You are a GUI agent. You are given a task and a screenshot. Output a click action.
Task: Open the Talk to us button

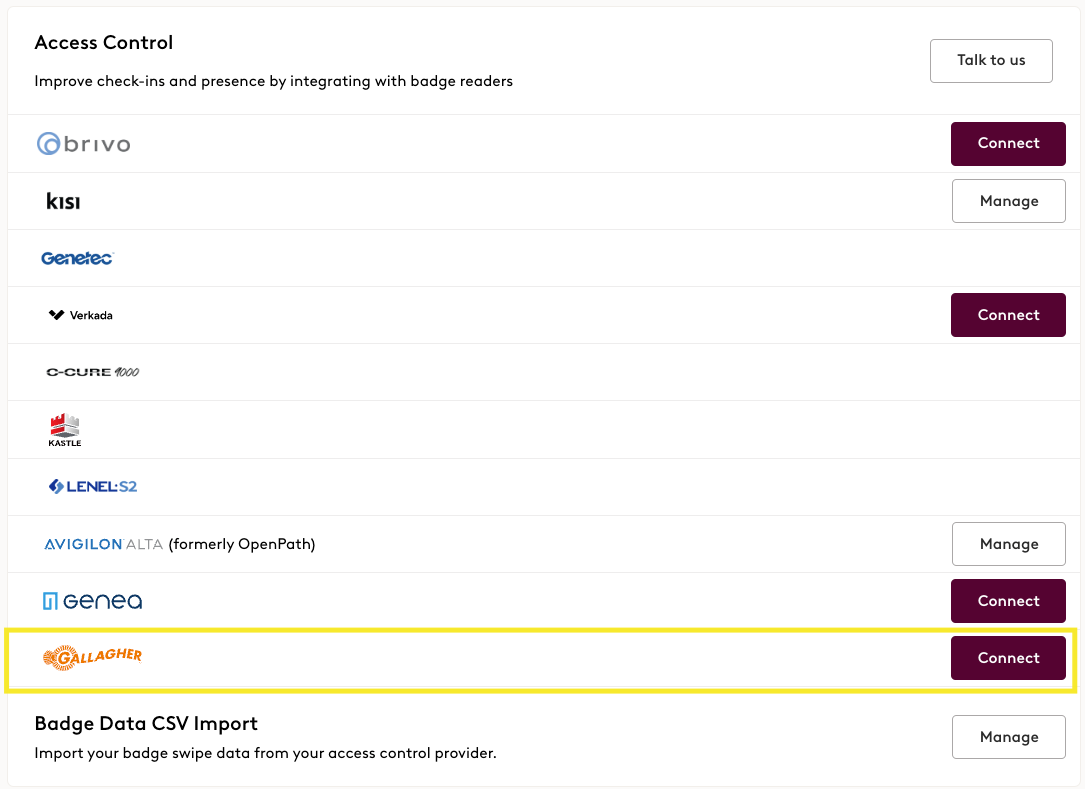coord(991,61)
